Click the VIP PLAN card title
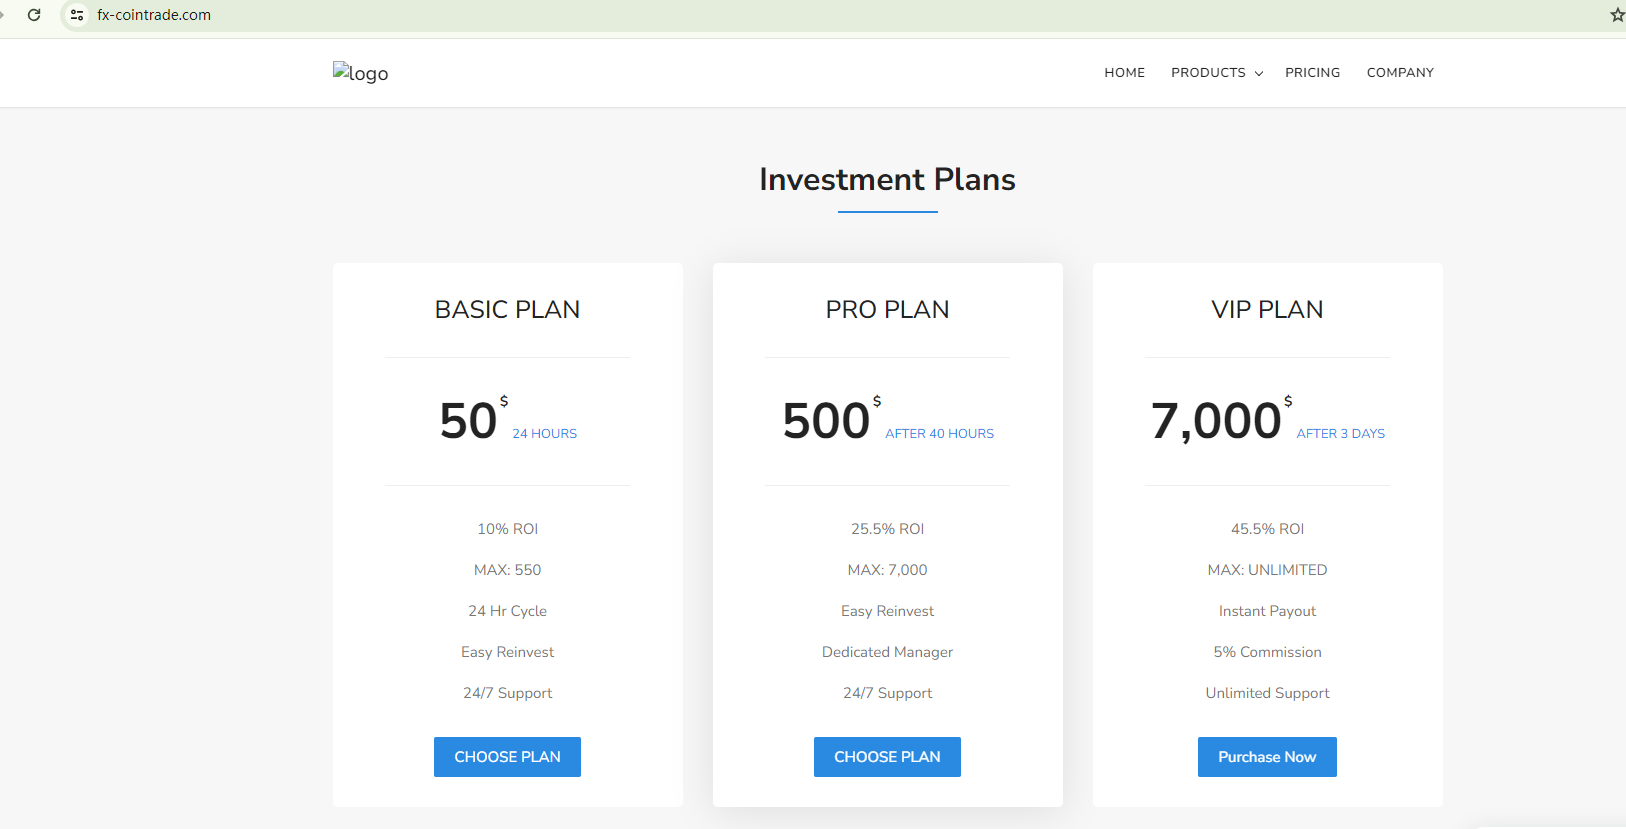Screen dimensions: 1626x829 [1267, 310]
